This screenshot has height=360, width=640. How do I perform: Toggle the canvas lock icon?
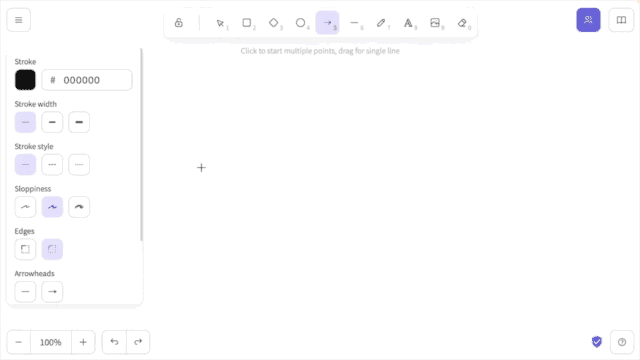coord(179,23)
